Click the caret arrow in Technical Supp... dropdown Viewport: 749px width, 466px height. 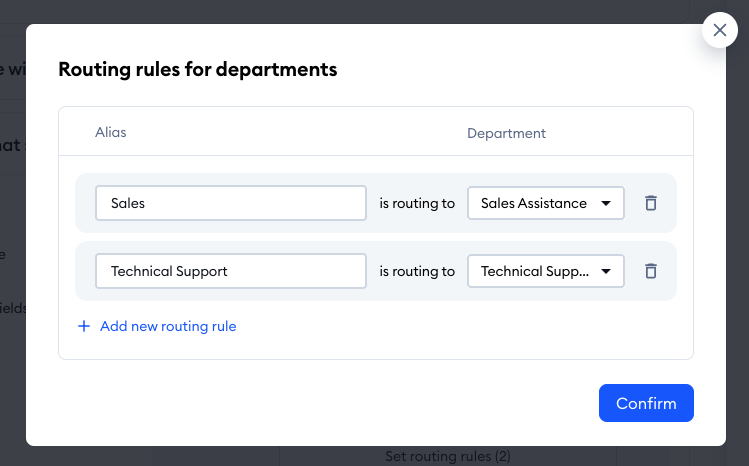(606, 271)
